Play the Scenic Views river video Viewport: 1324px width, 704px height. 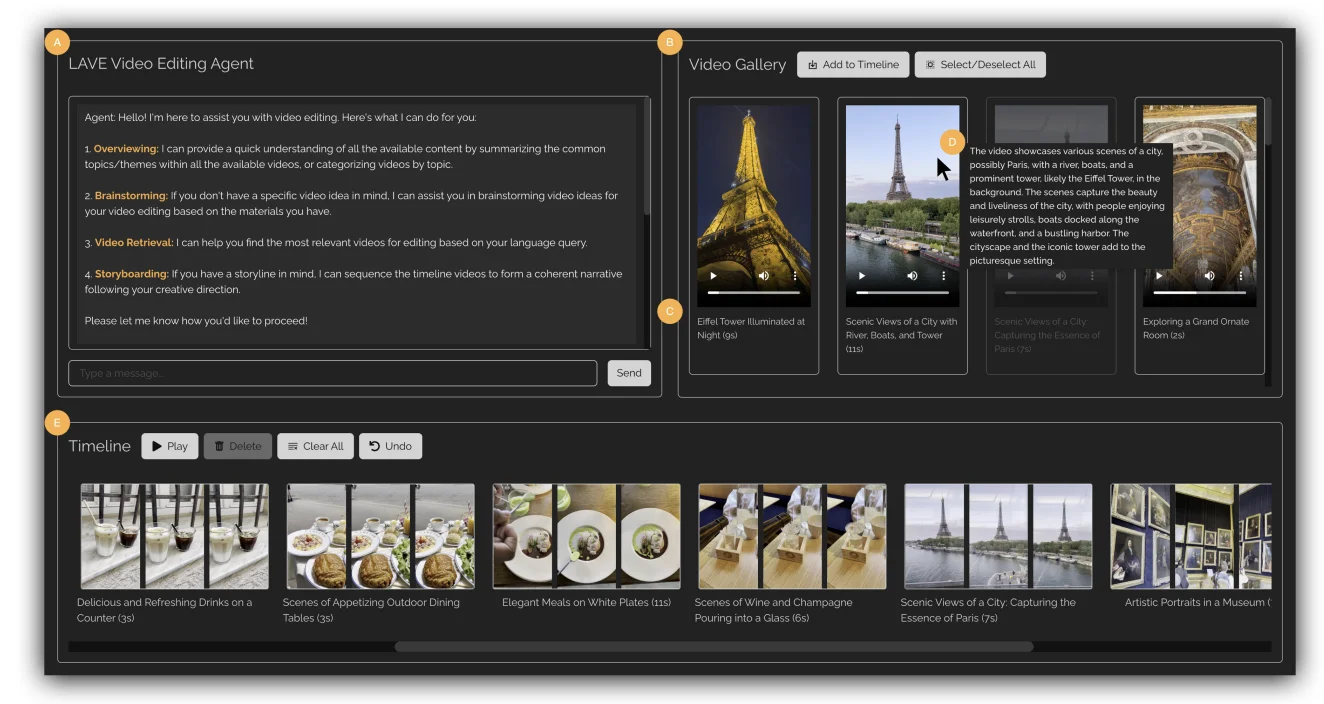coord(862,276)
